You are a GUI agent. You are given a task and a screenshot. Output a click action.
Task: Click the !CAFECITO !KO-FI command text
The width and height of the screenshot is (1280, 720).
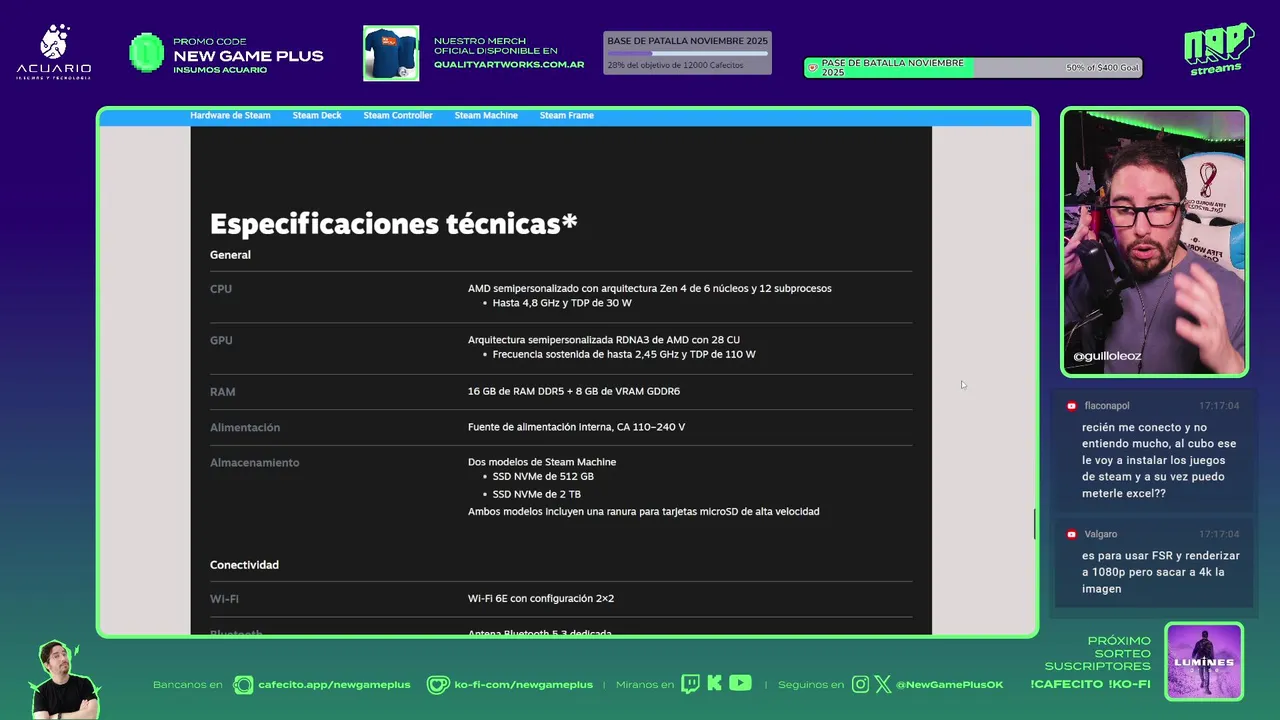pyautogui.click(x=1090, y=684)
